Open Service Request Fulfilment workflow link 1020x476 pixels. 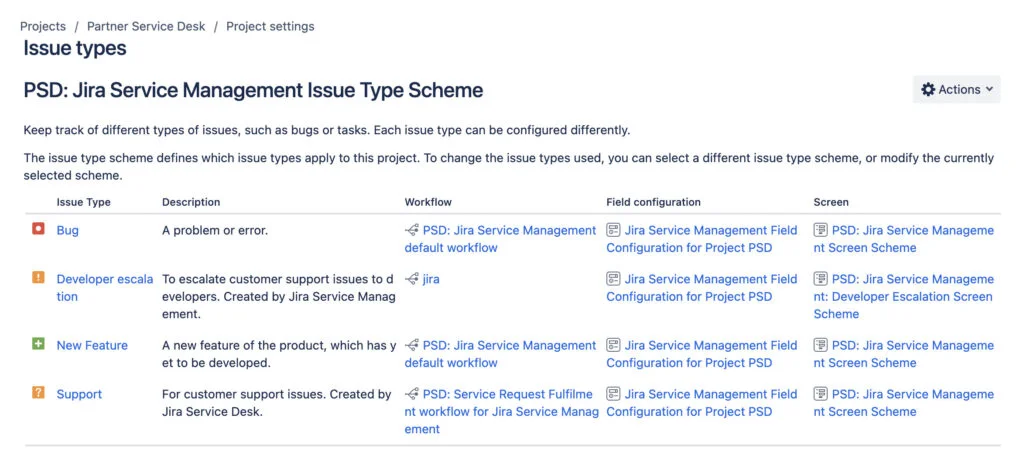[502, 412]
